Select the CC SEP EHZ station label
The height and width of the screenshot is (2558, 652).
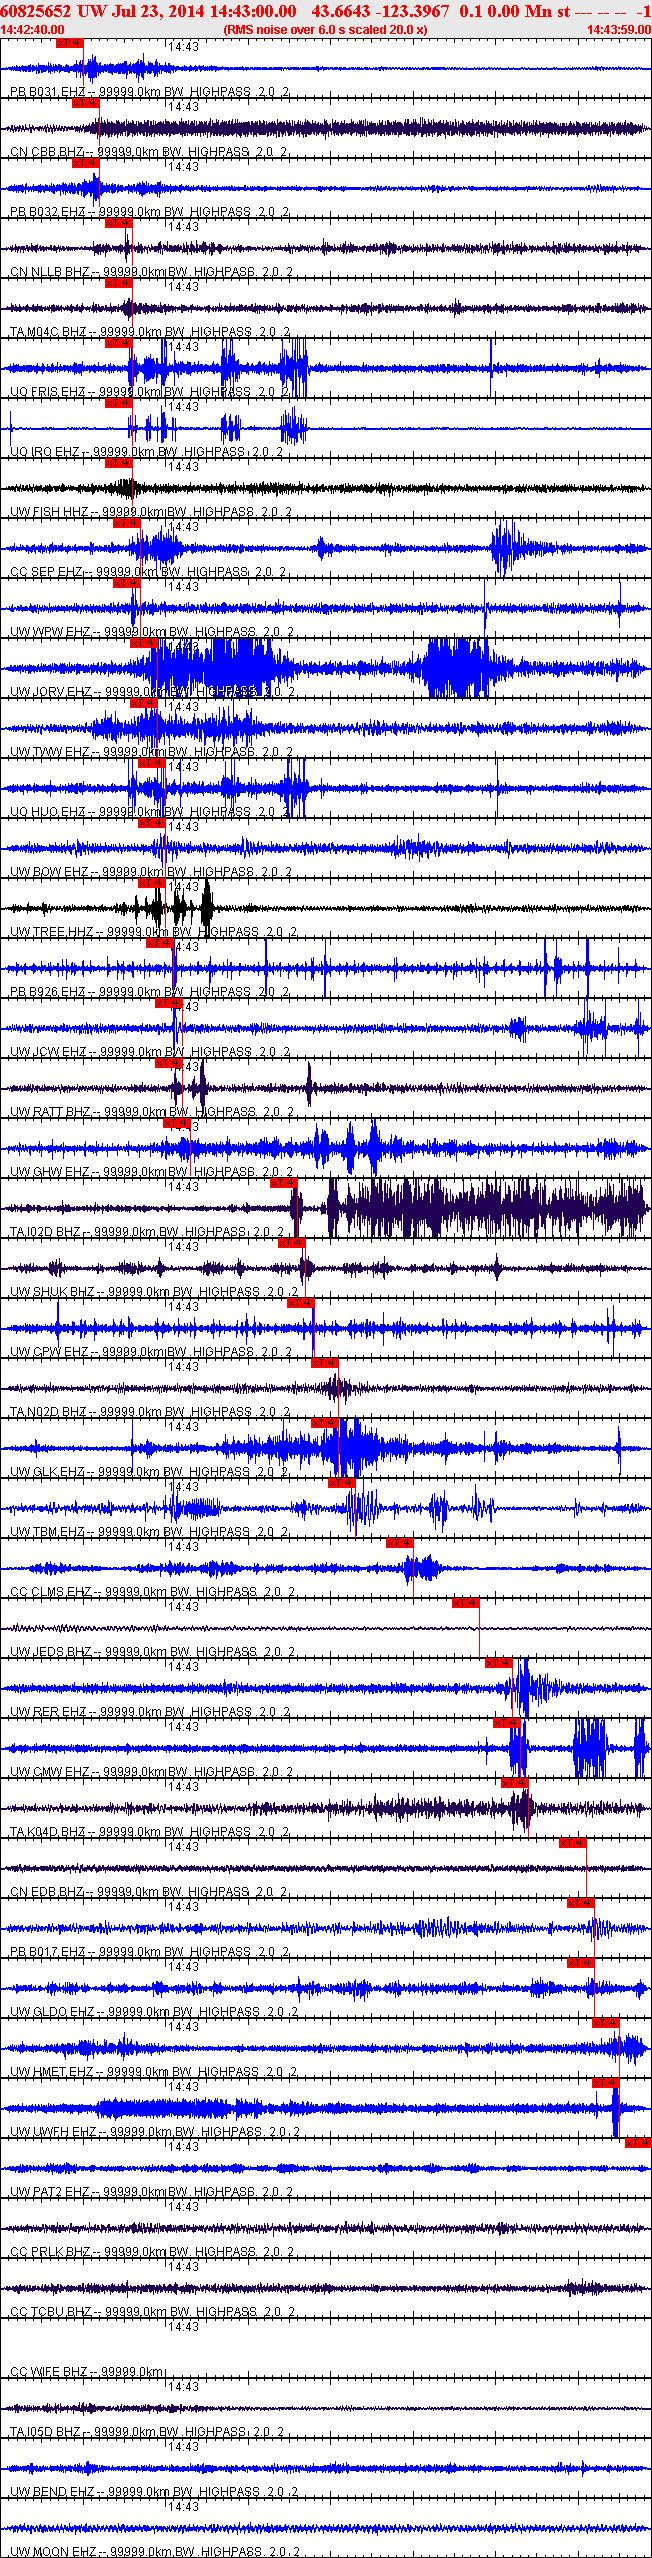point(149,572)
